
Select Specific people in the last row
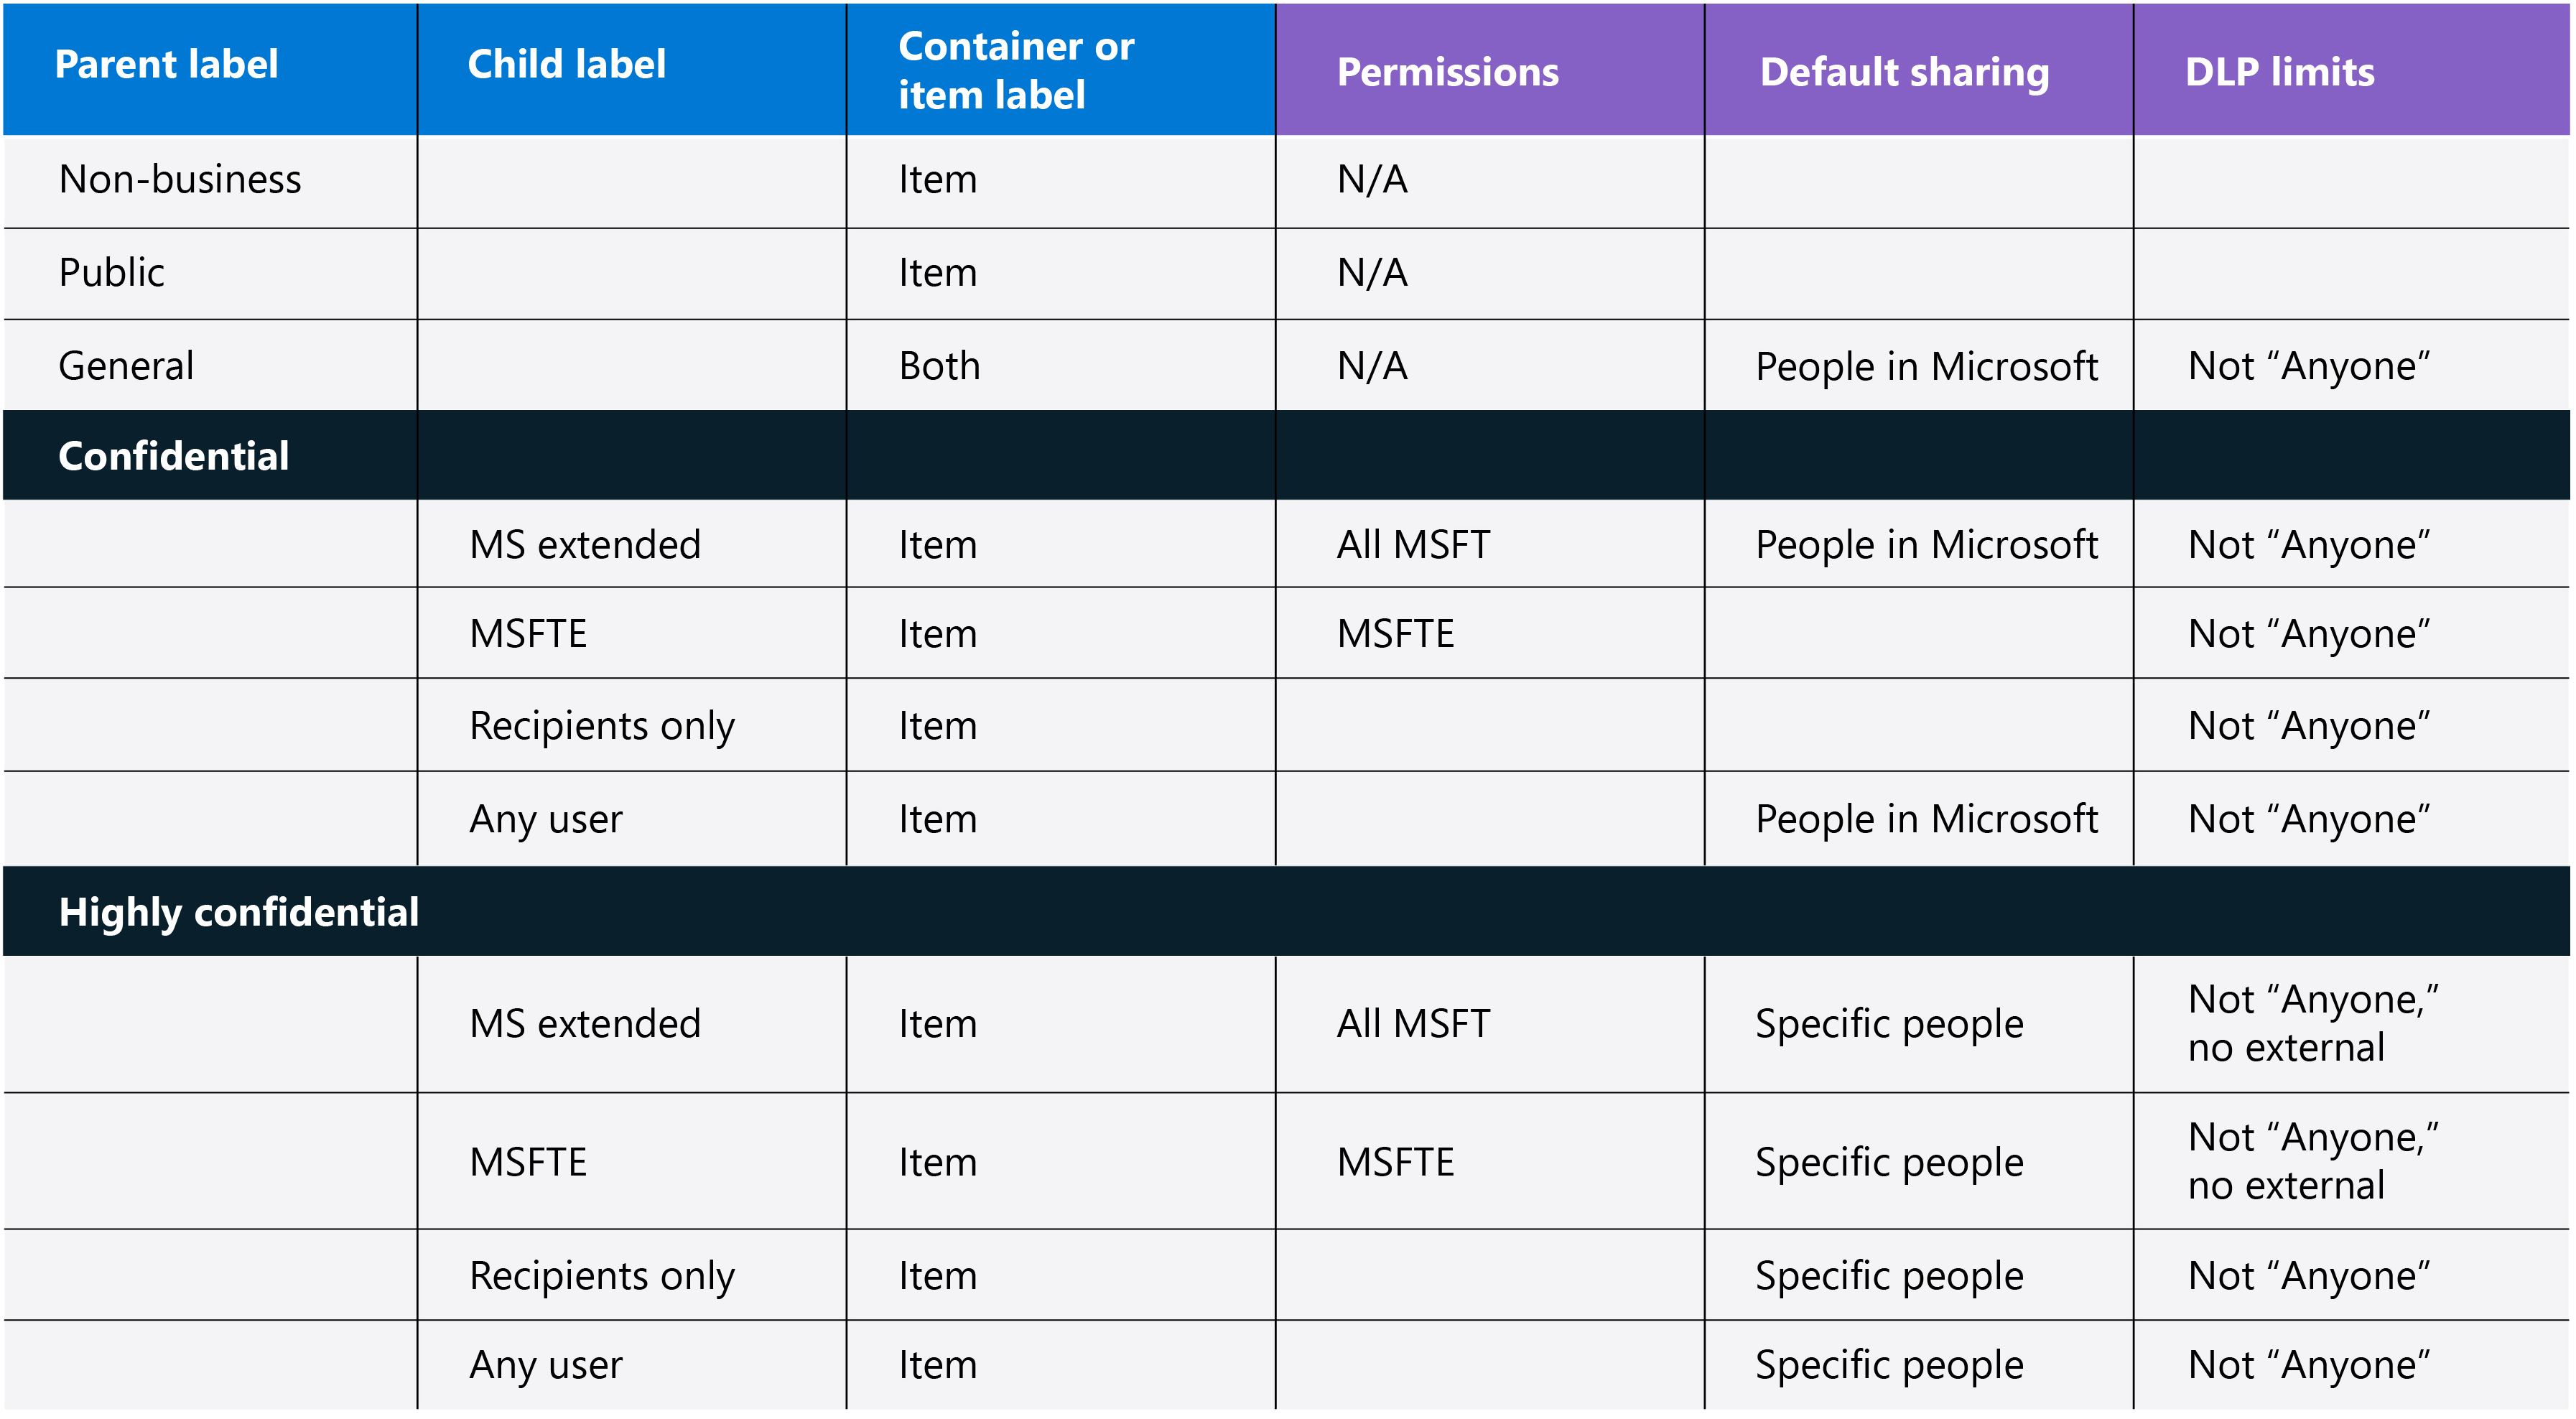1889,1365
